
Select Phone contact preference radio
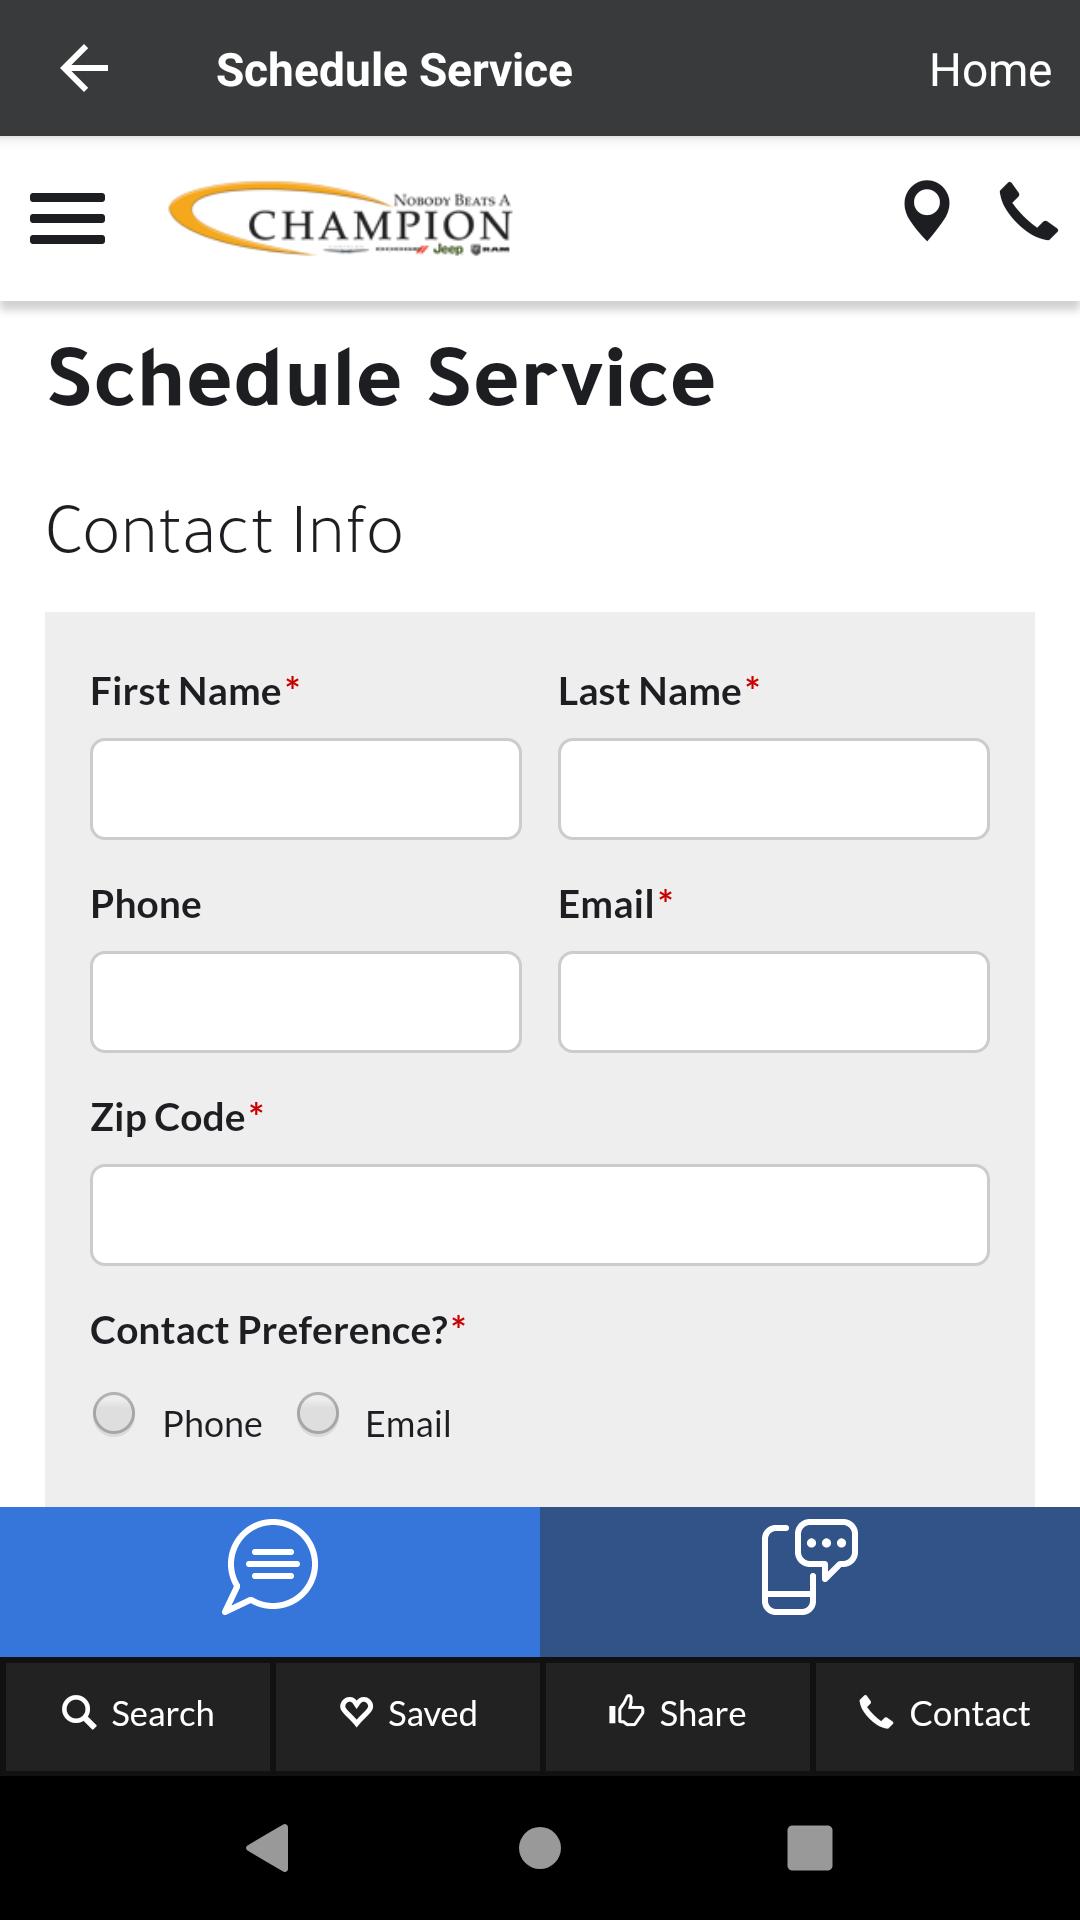point(114,1414)
